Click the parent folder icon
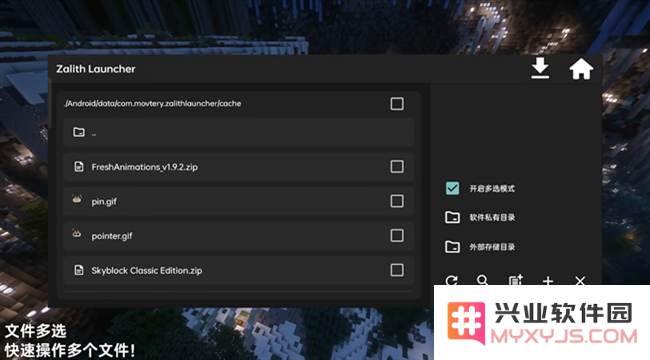This screenshot has width=650, height=360. [79, 132]
